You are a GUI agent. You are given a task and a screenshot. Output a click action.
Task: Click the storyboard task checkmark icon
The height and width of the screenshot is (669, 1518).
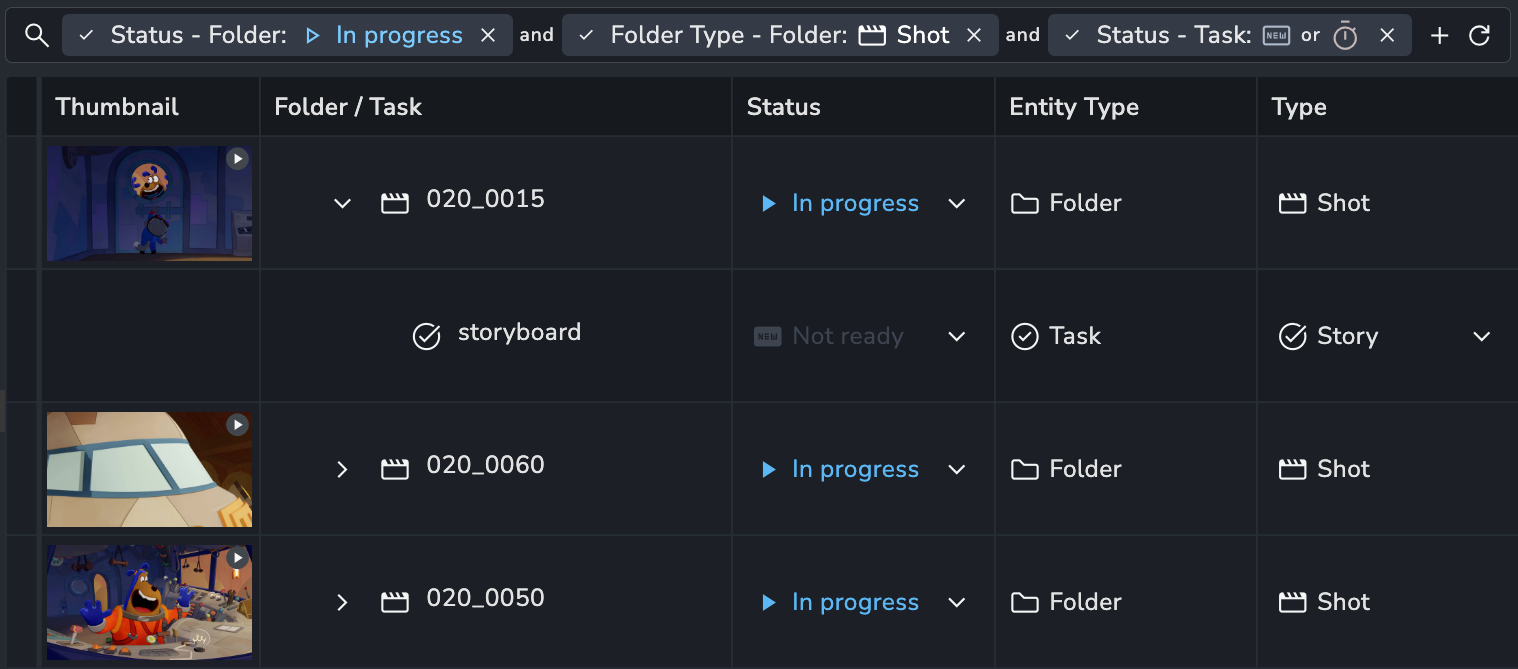tap(427, 336)
